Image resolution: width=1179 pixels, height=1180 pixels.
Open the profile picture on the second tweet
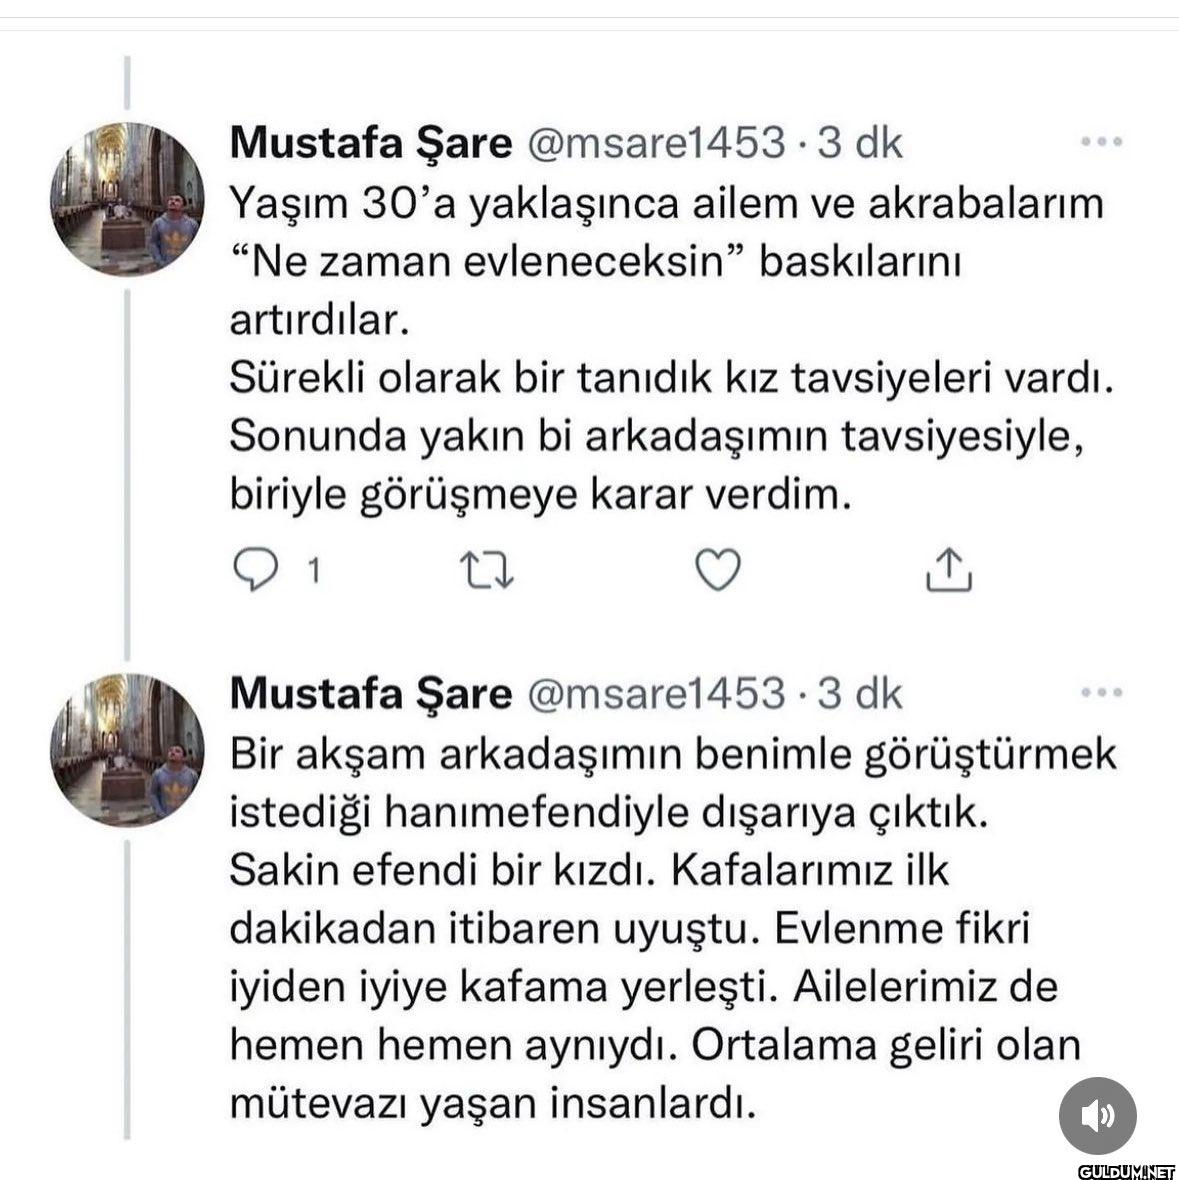[x=127, y=750]
